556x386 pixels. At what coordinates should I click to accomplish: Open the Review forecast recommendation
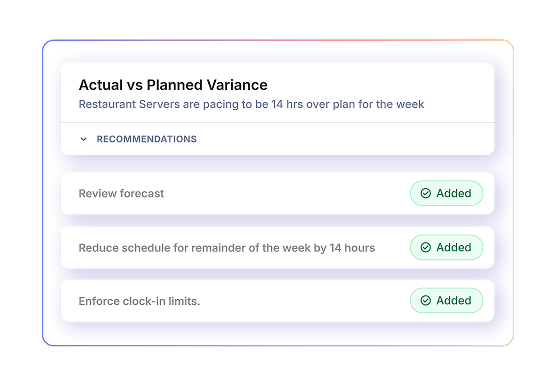click(121, 193)
